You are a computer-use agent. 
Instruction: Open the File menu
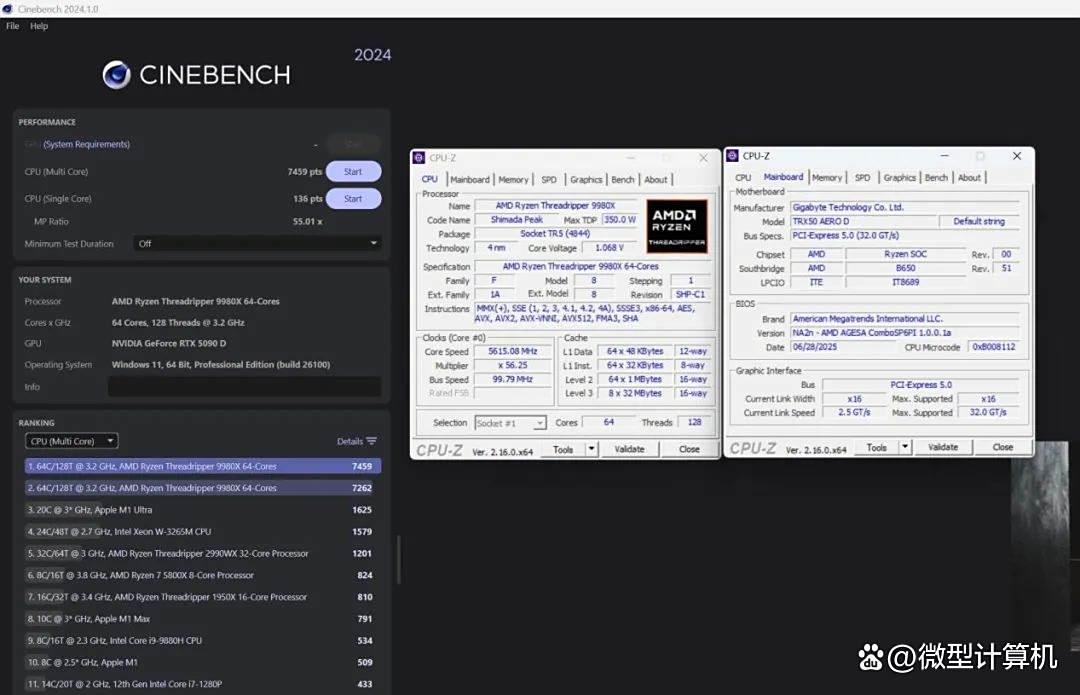click(x=12, y=26)
